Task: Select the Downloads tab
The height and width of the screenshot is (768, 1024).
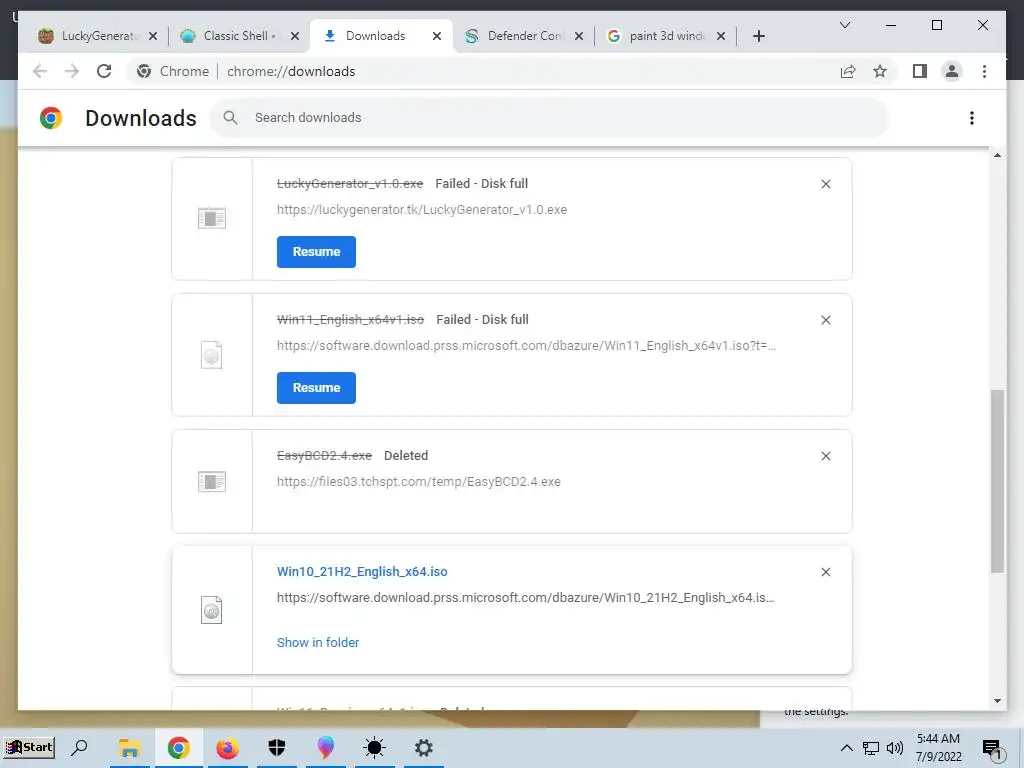Action: click(x=374, y=36)
